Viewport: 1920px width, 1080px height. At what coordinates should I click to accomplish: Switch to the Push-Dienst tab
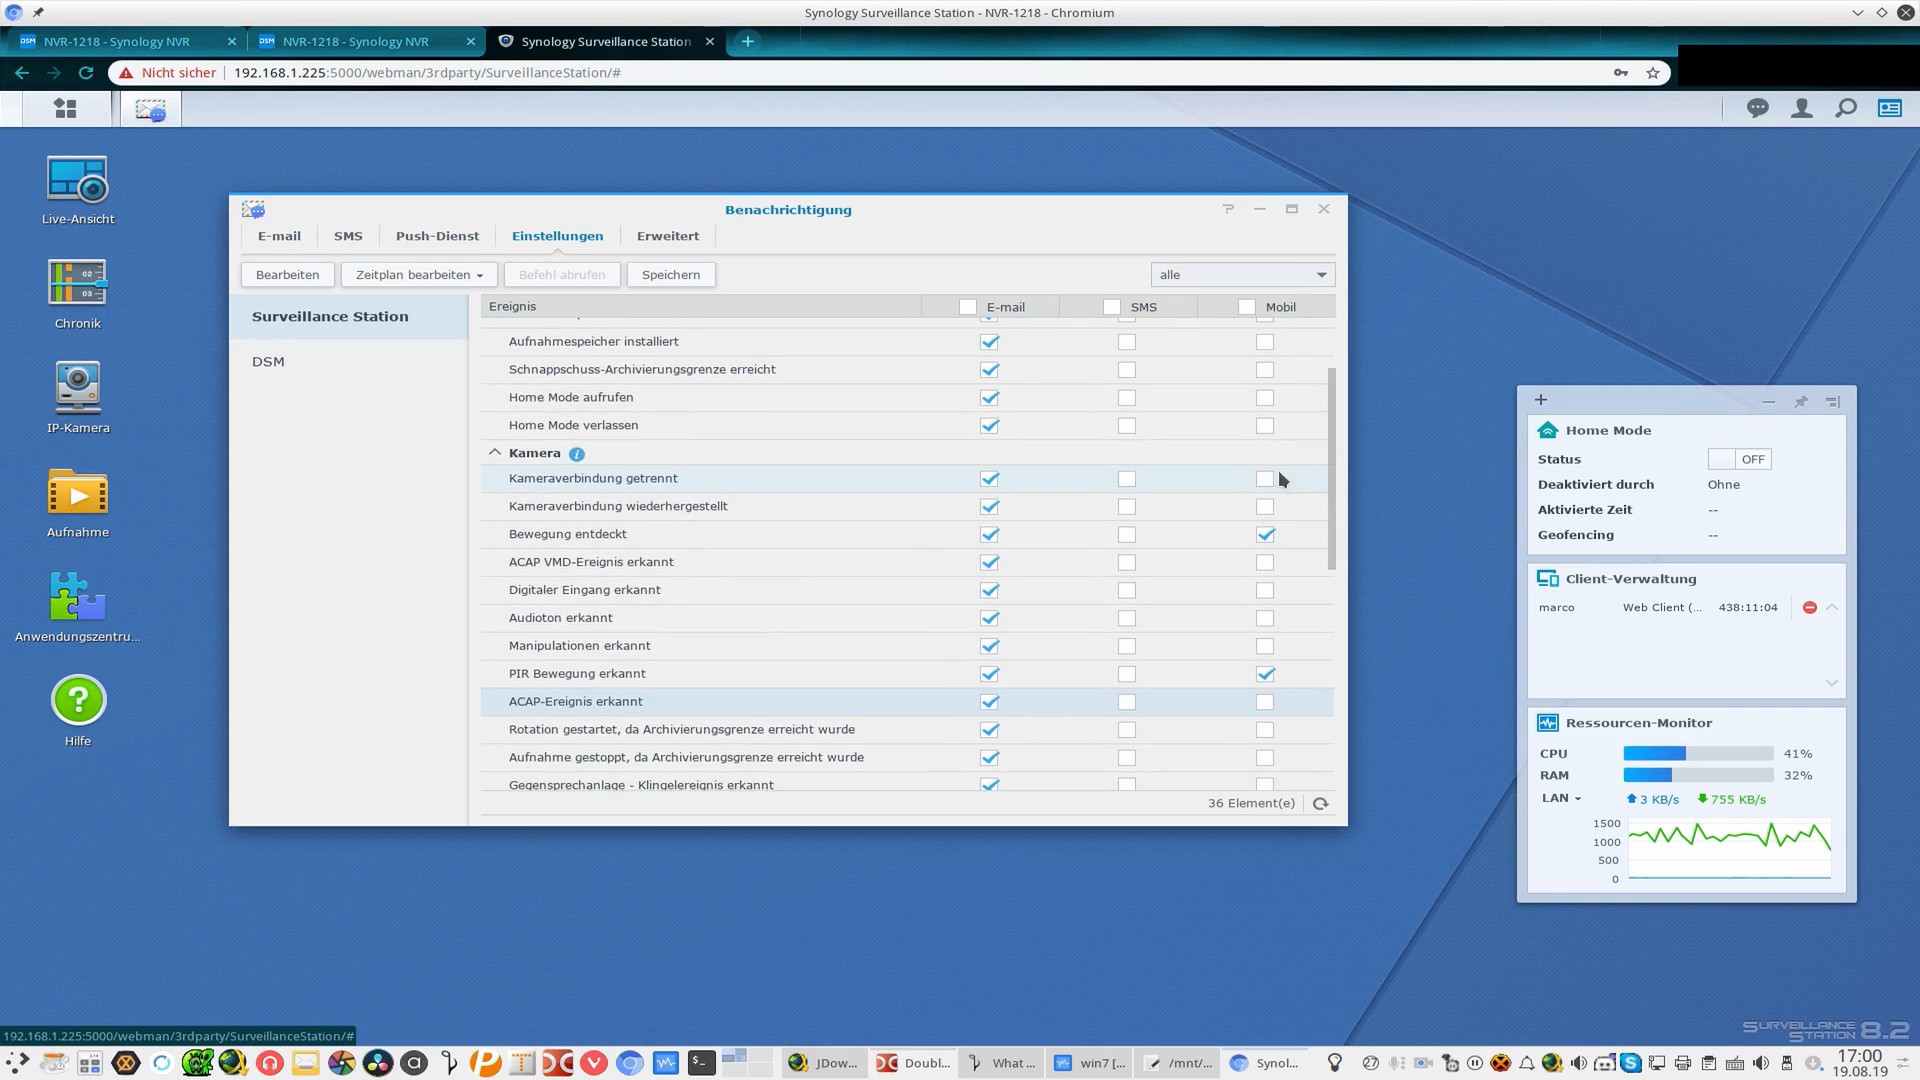437,237
